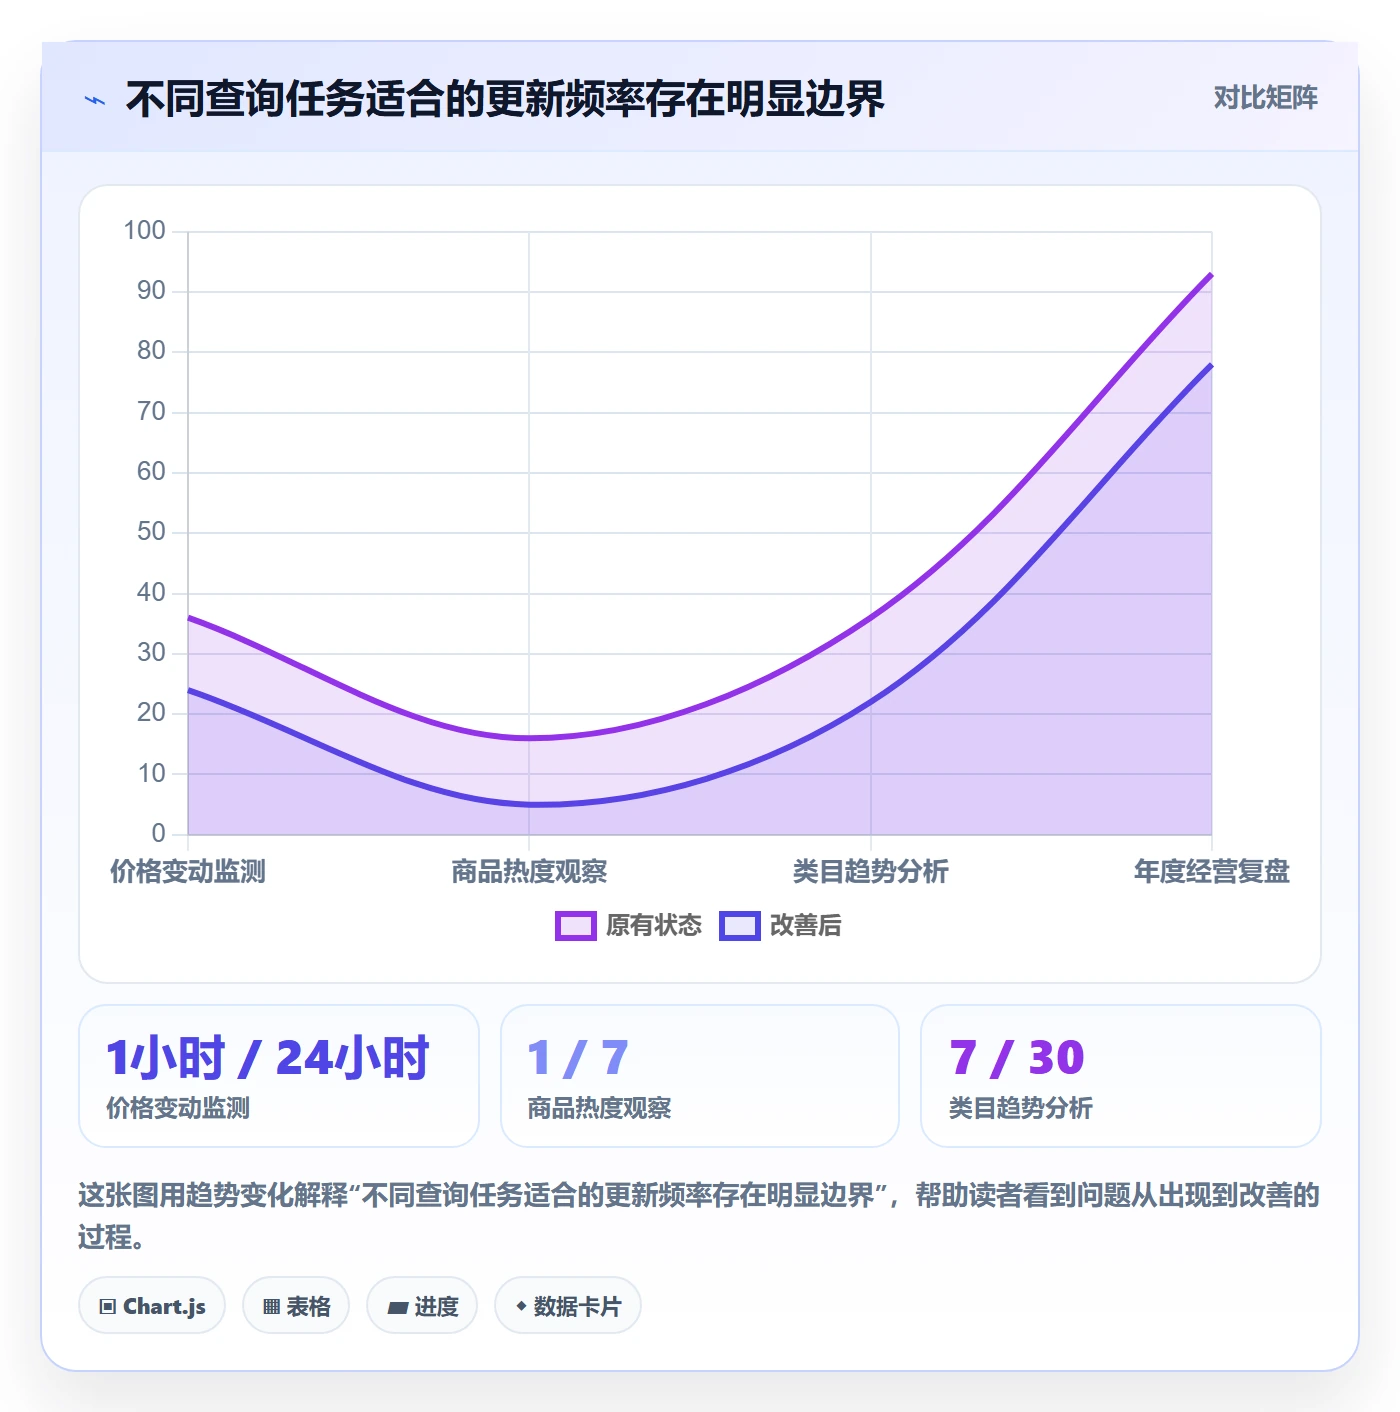Toggle the 改善后 legend series
Image resolution: width=1400 pixels, height=1412 pixels.
coord(780,926)
